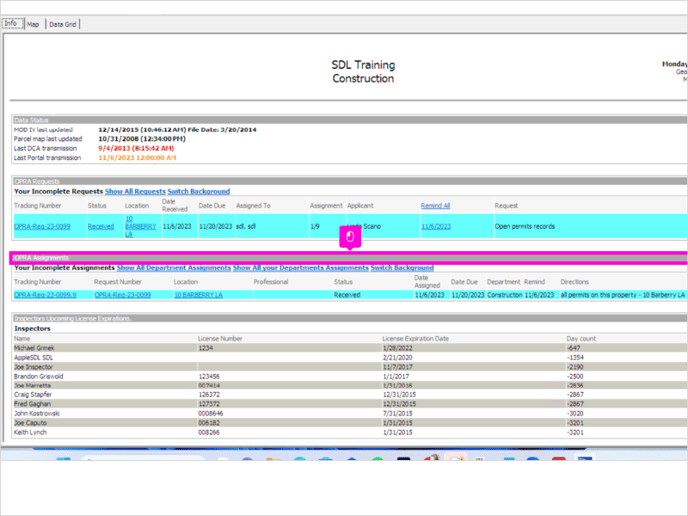Click Inspectors Upcoming License Expirations header

coord(349,319)
